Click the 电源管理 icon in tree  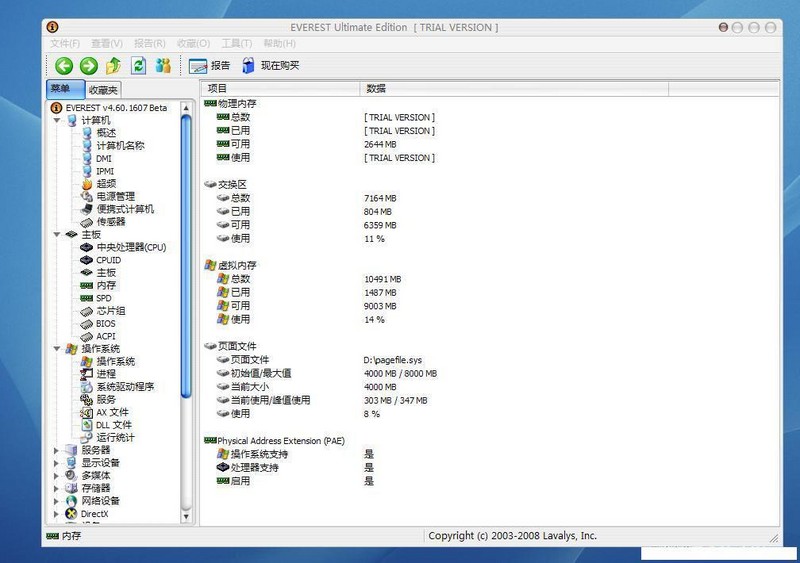[87, 197]
